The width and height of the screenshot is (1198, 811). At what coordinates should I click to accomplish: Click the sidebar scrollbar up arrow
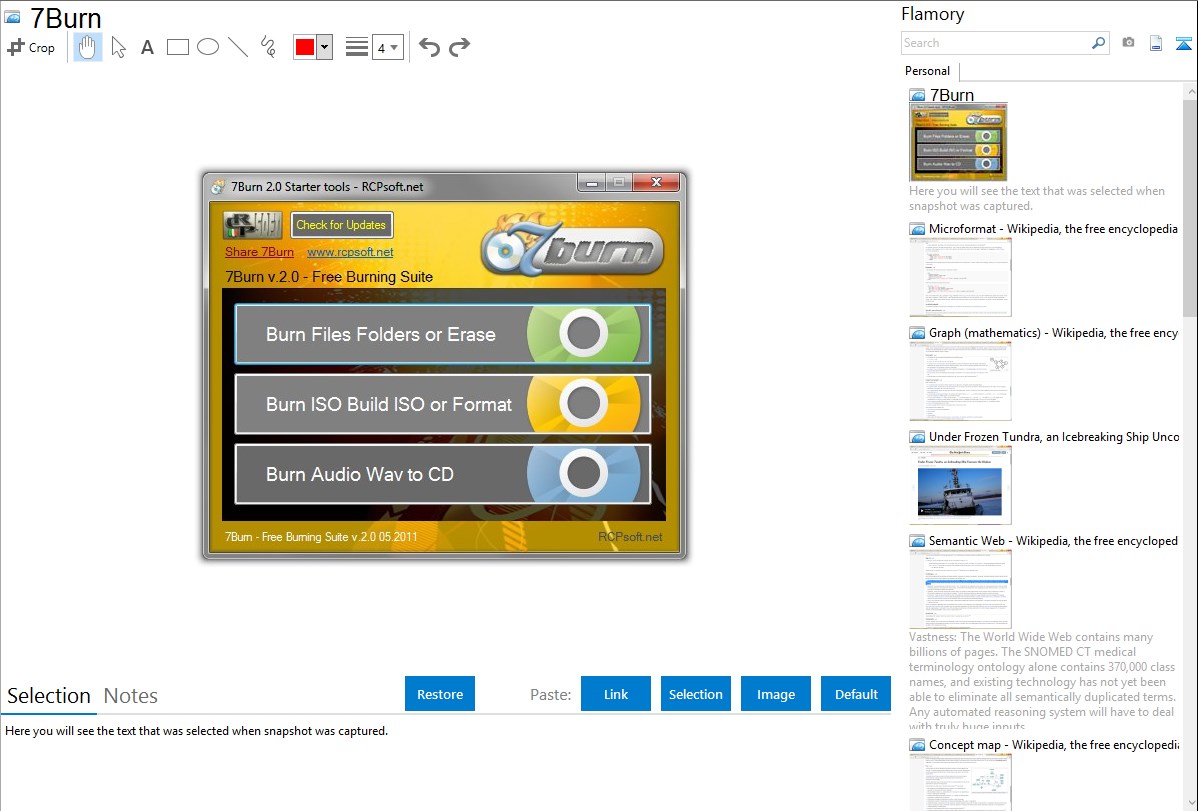click(1190, 91)
